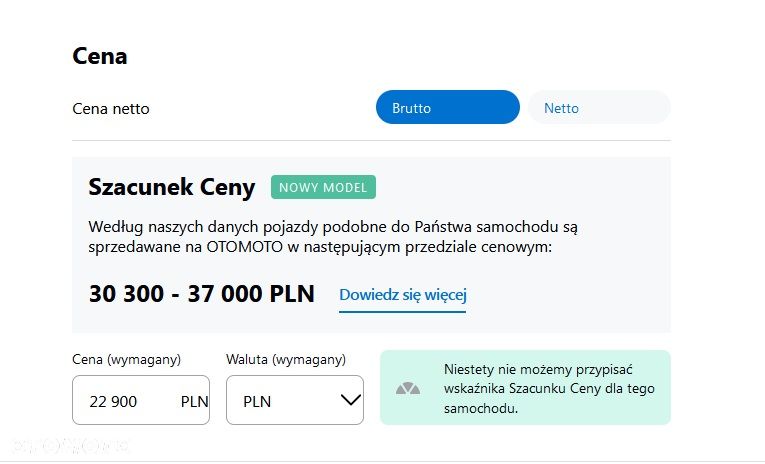Click the 30 300 - 37 000 PLN range
This screenshot has height=464, width=765.
click(x=201, y=294)
